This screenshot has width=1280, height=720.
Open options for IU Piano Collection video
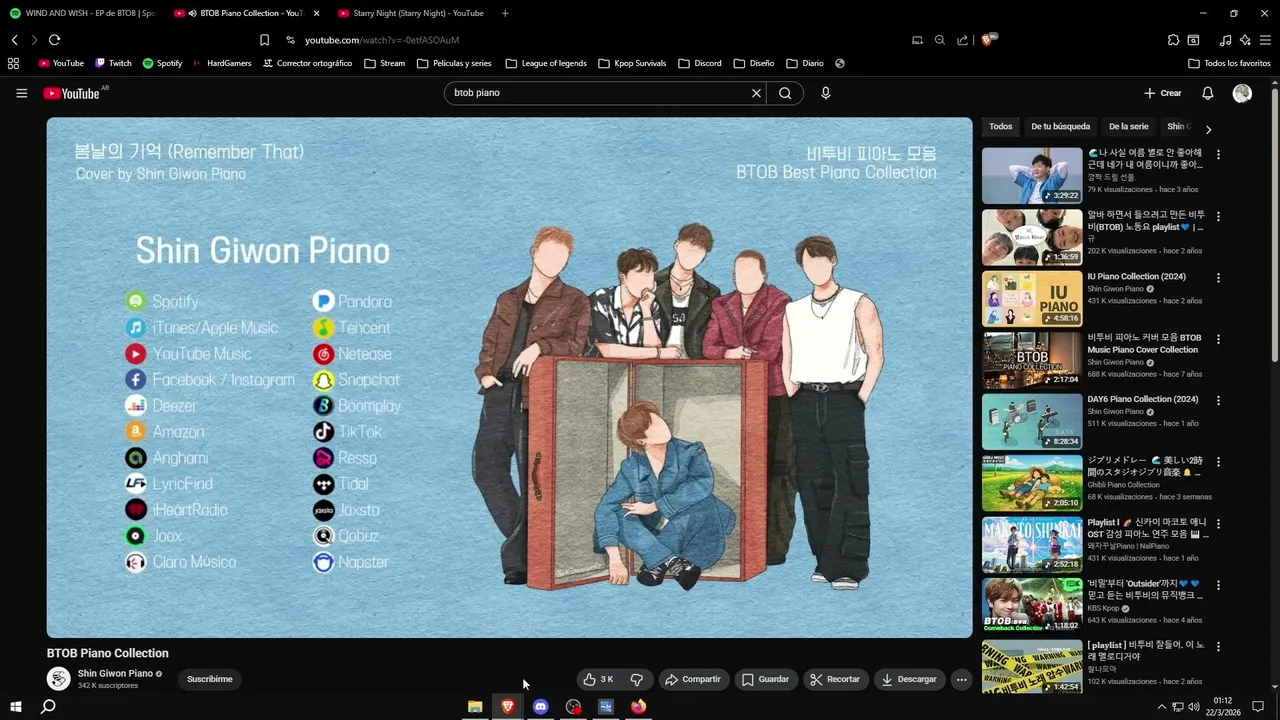[1218, 278]
